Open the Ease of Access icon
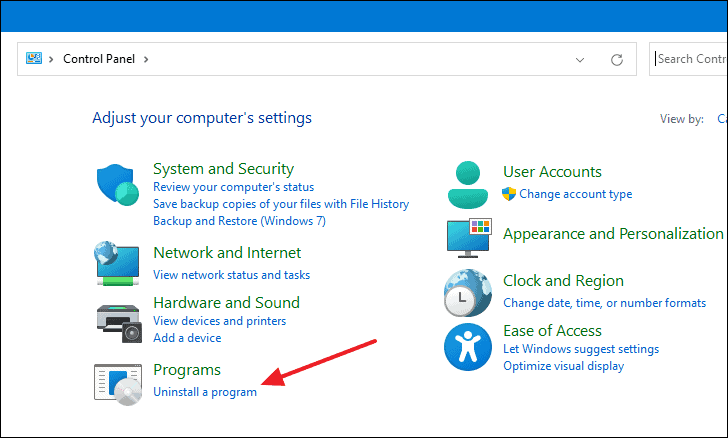728x438 pixels. (x=468, y=347)
